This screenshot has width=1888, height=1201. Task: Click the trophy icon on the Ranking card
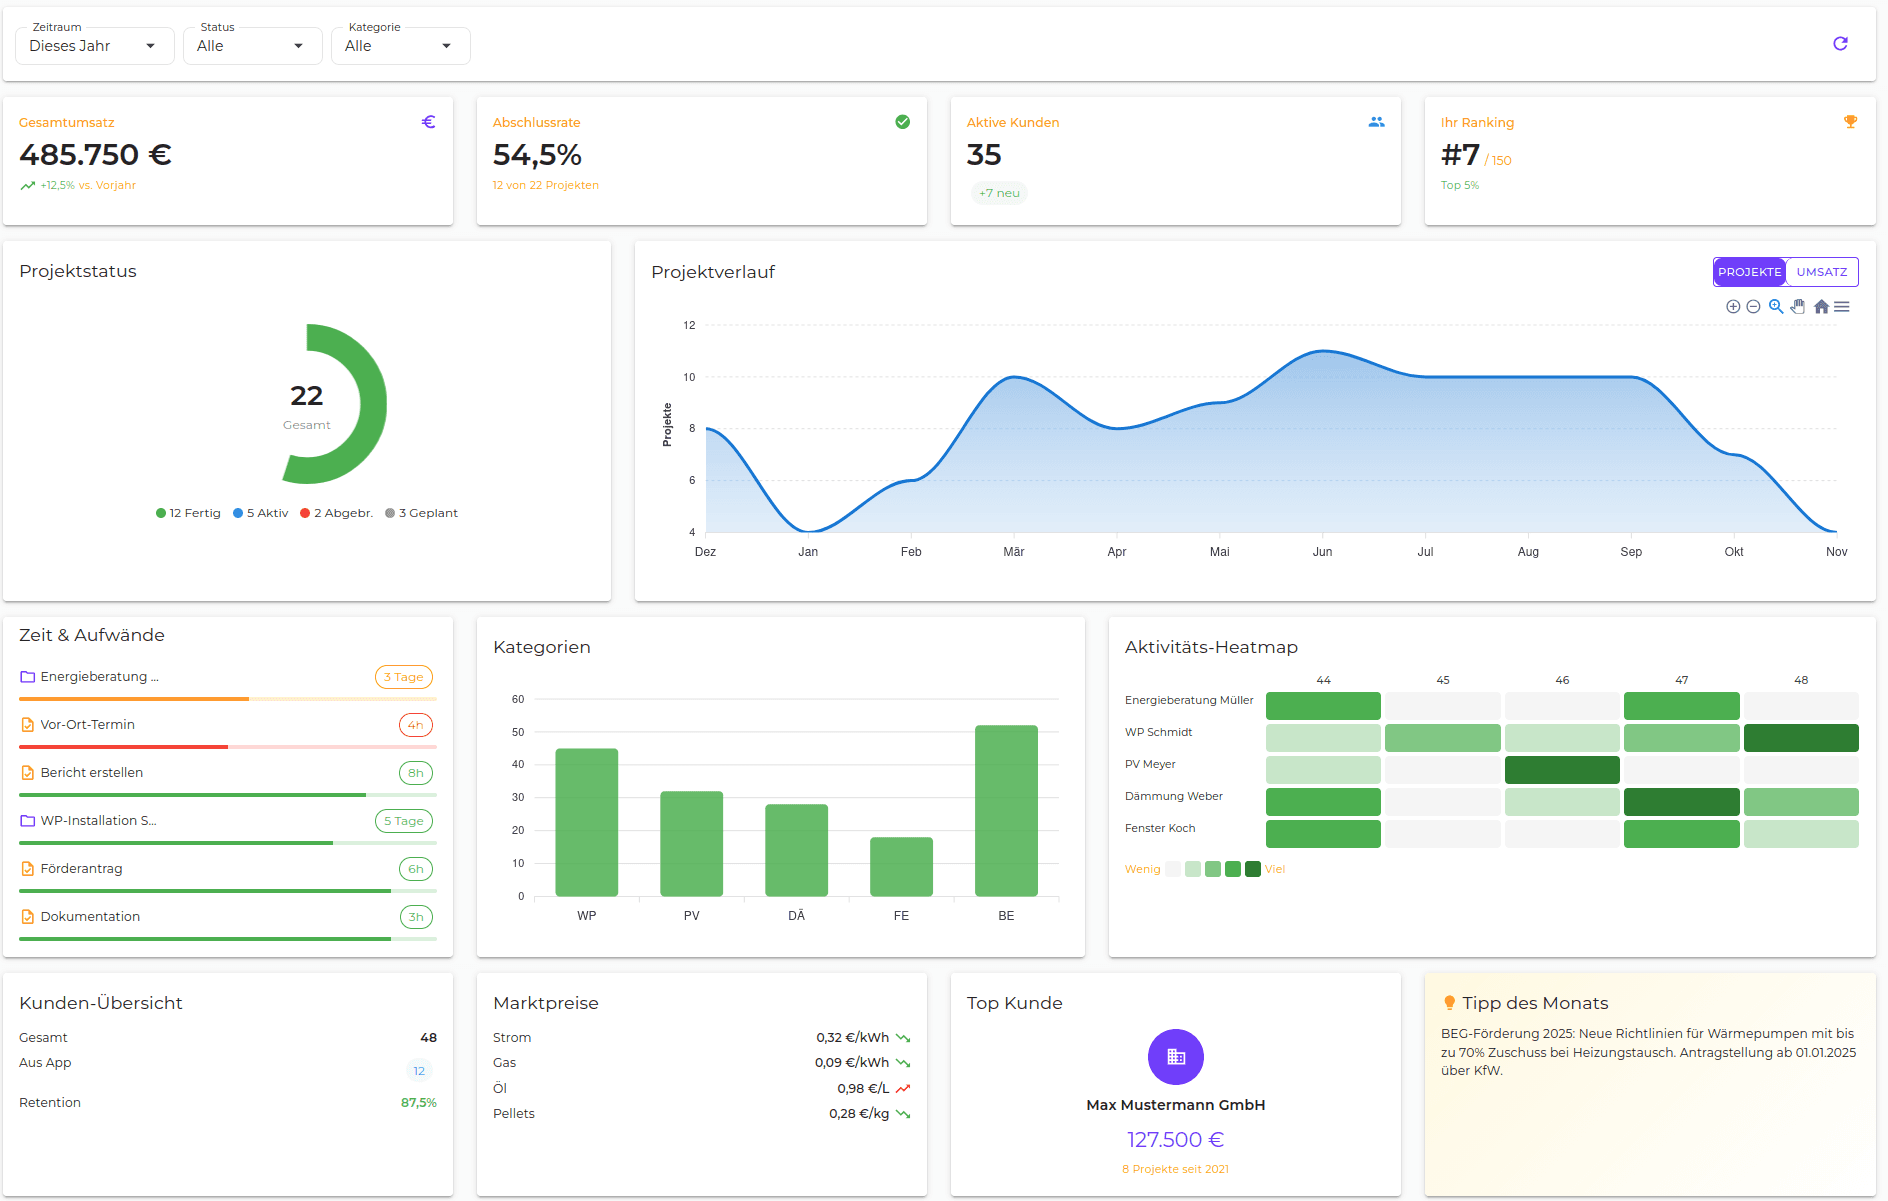[x=1851, y=121]
